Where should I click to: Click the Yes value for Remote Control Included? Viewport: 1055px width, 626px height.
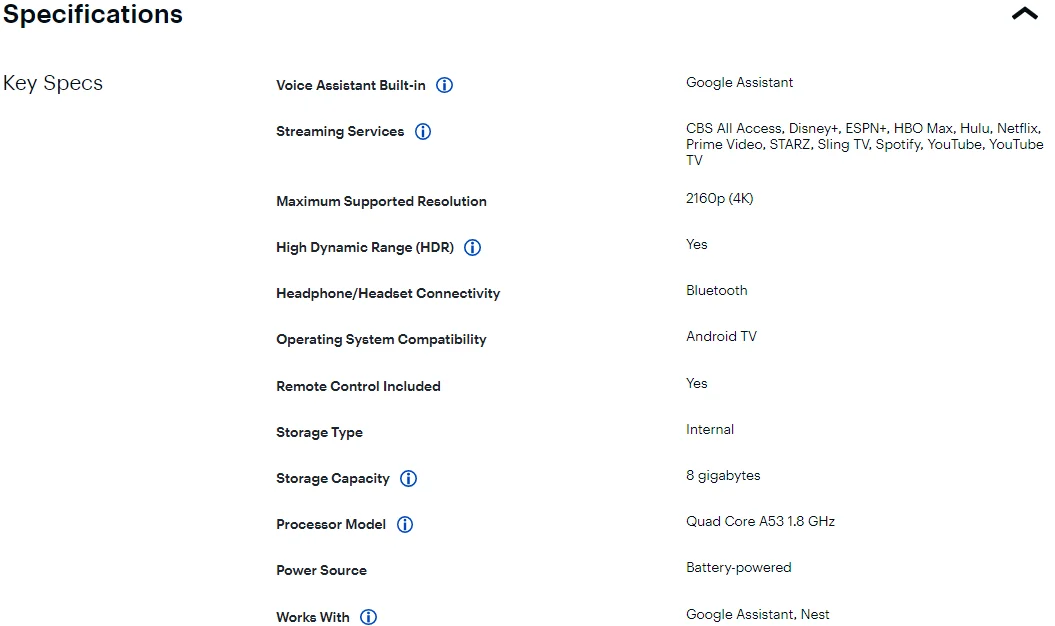696,383
